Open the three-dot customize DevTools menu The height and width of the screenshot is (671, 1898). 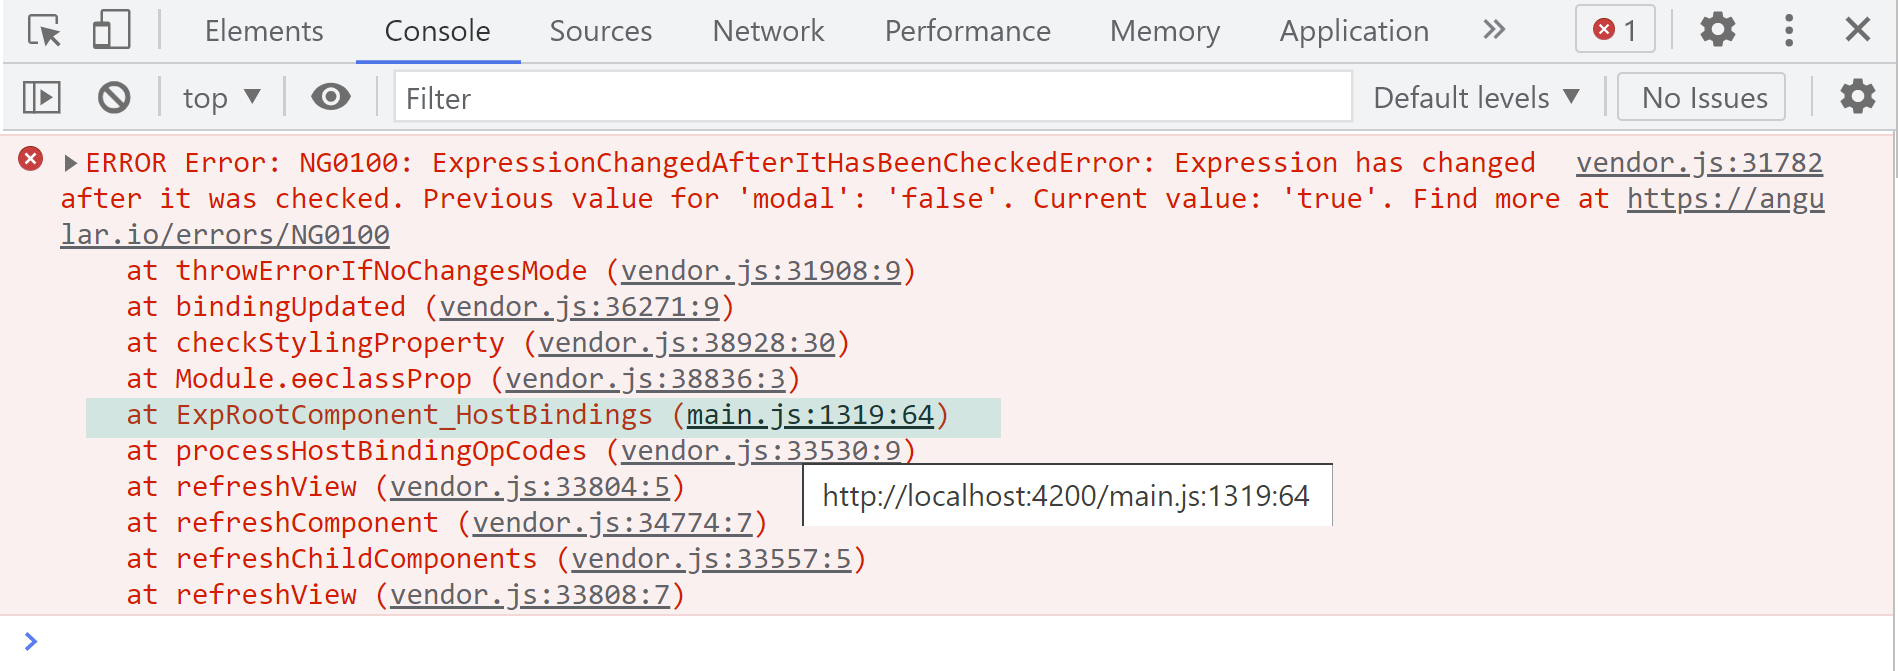pyautogui.click(x=1789, y=30)
